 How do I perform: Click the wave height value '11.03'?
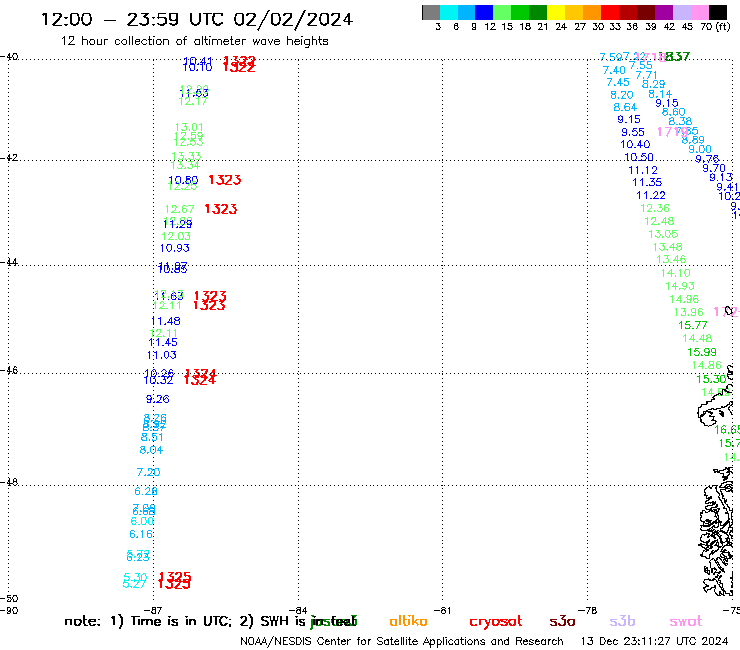point(161,355)
